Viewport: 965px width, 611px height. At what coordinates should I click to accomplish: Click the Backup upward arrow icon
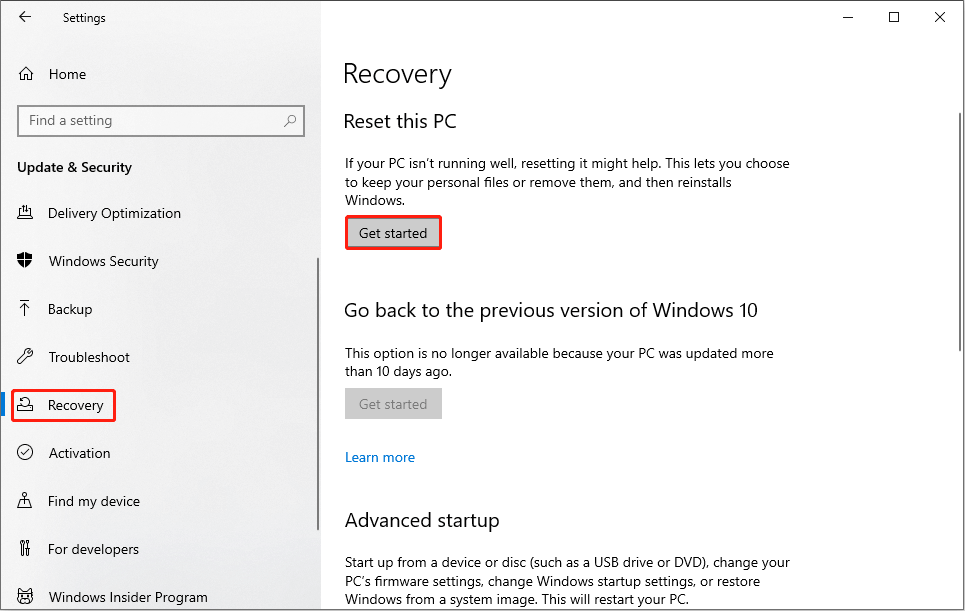25,308
